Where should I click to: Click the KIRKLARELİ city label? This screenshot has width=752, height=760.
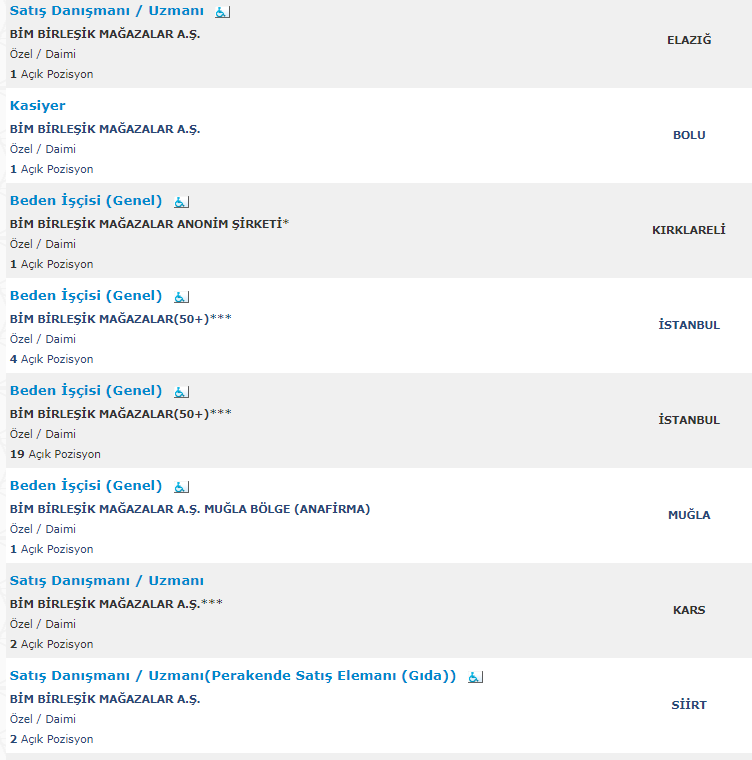[689, 230]
